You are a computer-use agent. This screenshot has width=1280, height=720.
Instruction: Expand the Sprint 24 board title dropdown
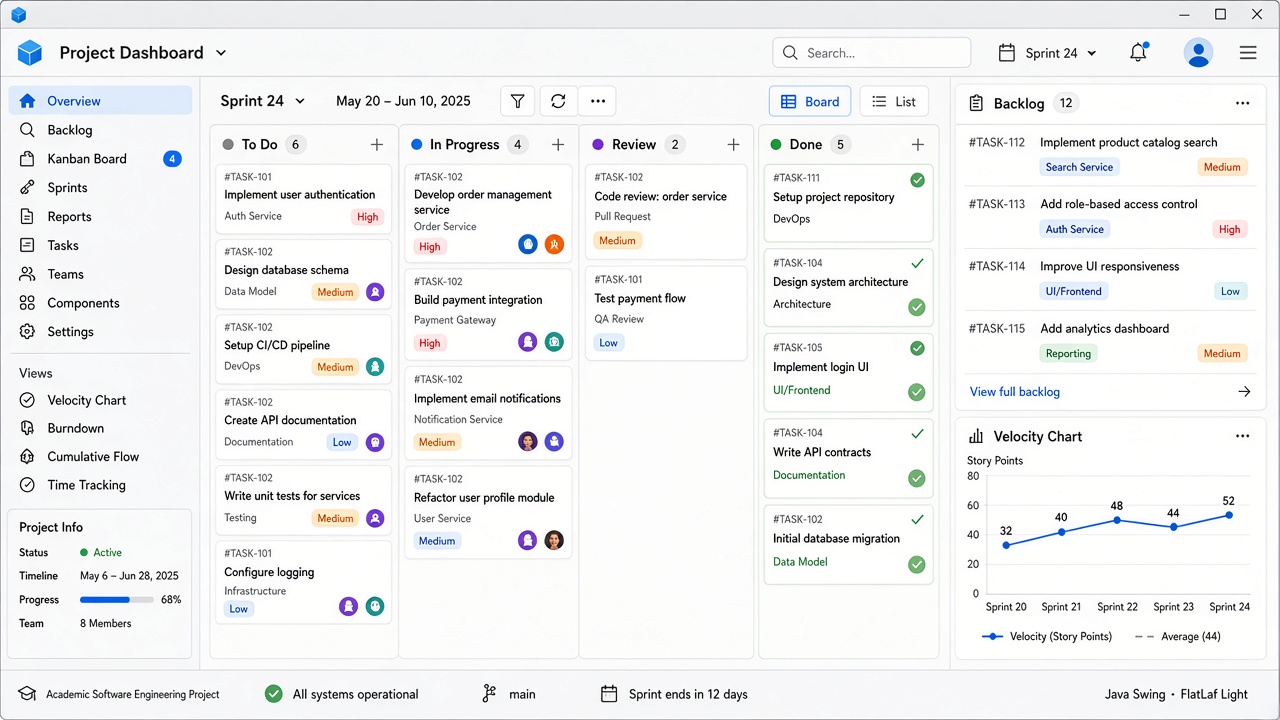point(300,101)
